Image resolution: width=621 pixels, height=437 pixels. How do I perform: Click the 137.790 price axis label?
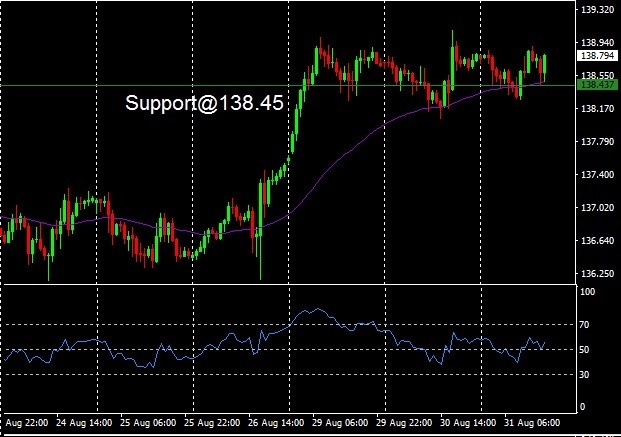[x=597, y=141]
